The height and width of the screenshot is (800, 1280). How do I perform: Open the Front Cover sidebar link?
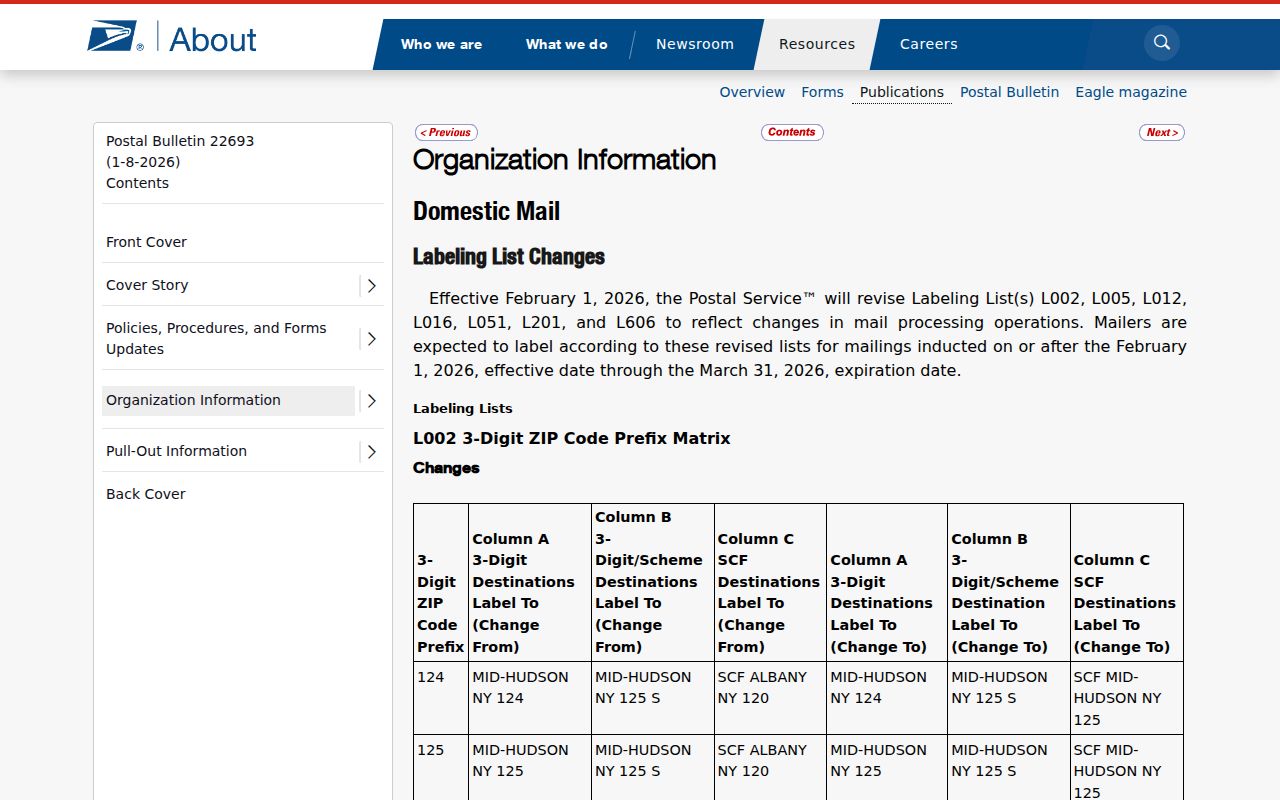coord(146,242)
